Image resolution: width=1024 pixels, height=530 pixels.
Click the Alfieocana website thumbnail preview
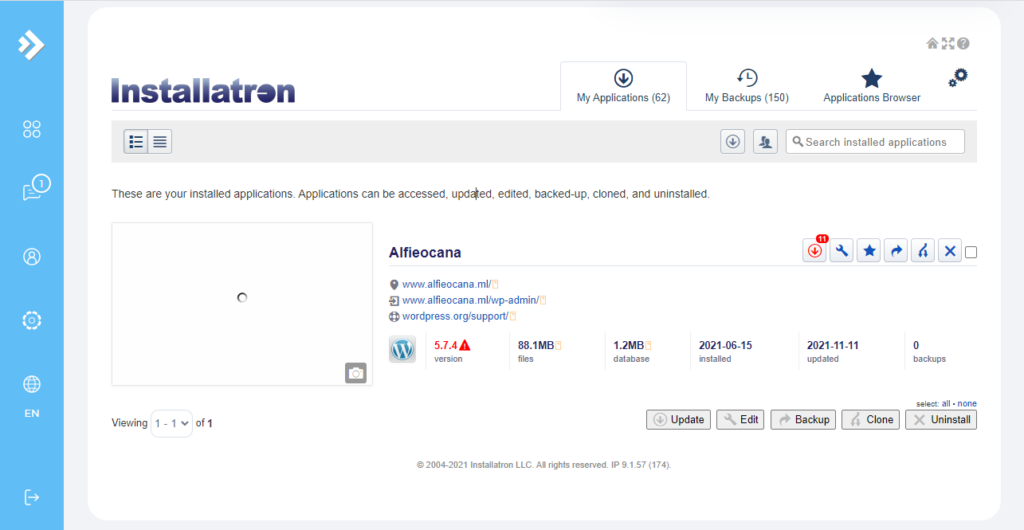click(x=242, y=304)
